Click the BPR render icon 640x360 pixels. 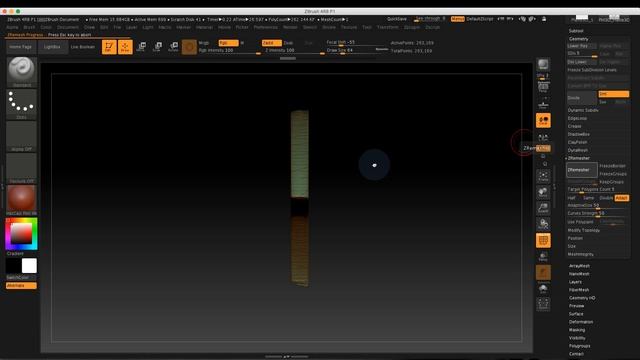(x=543, y=64)
